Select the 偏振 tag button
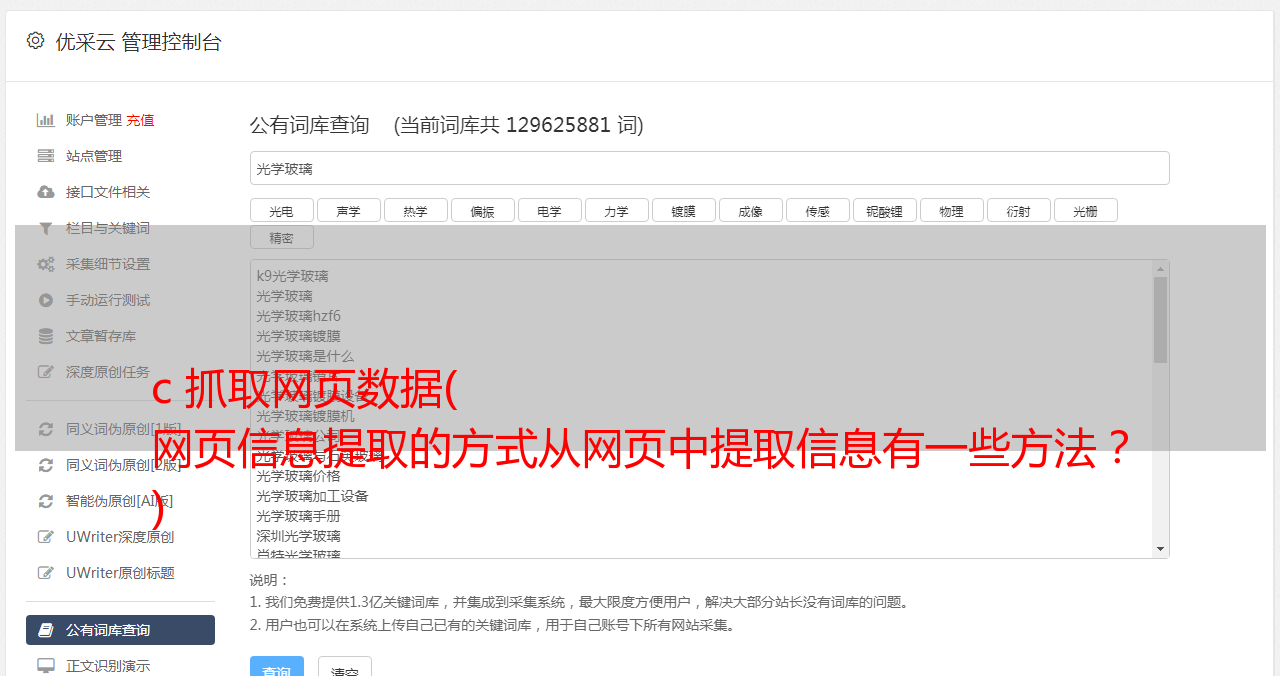This screenshot has width=1280, height=676. [482, 210]
